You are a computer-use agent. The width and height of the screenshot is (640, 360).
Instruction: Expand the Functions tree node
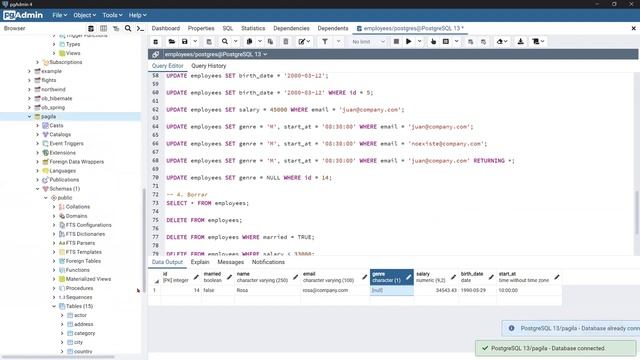(x=54, y=270)
